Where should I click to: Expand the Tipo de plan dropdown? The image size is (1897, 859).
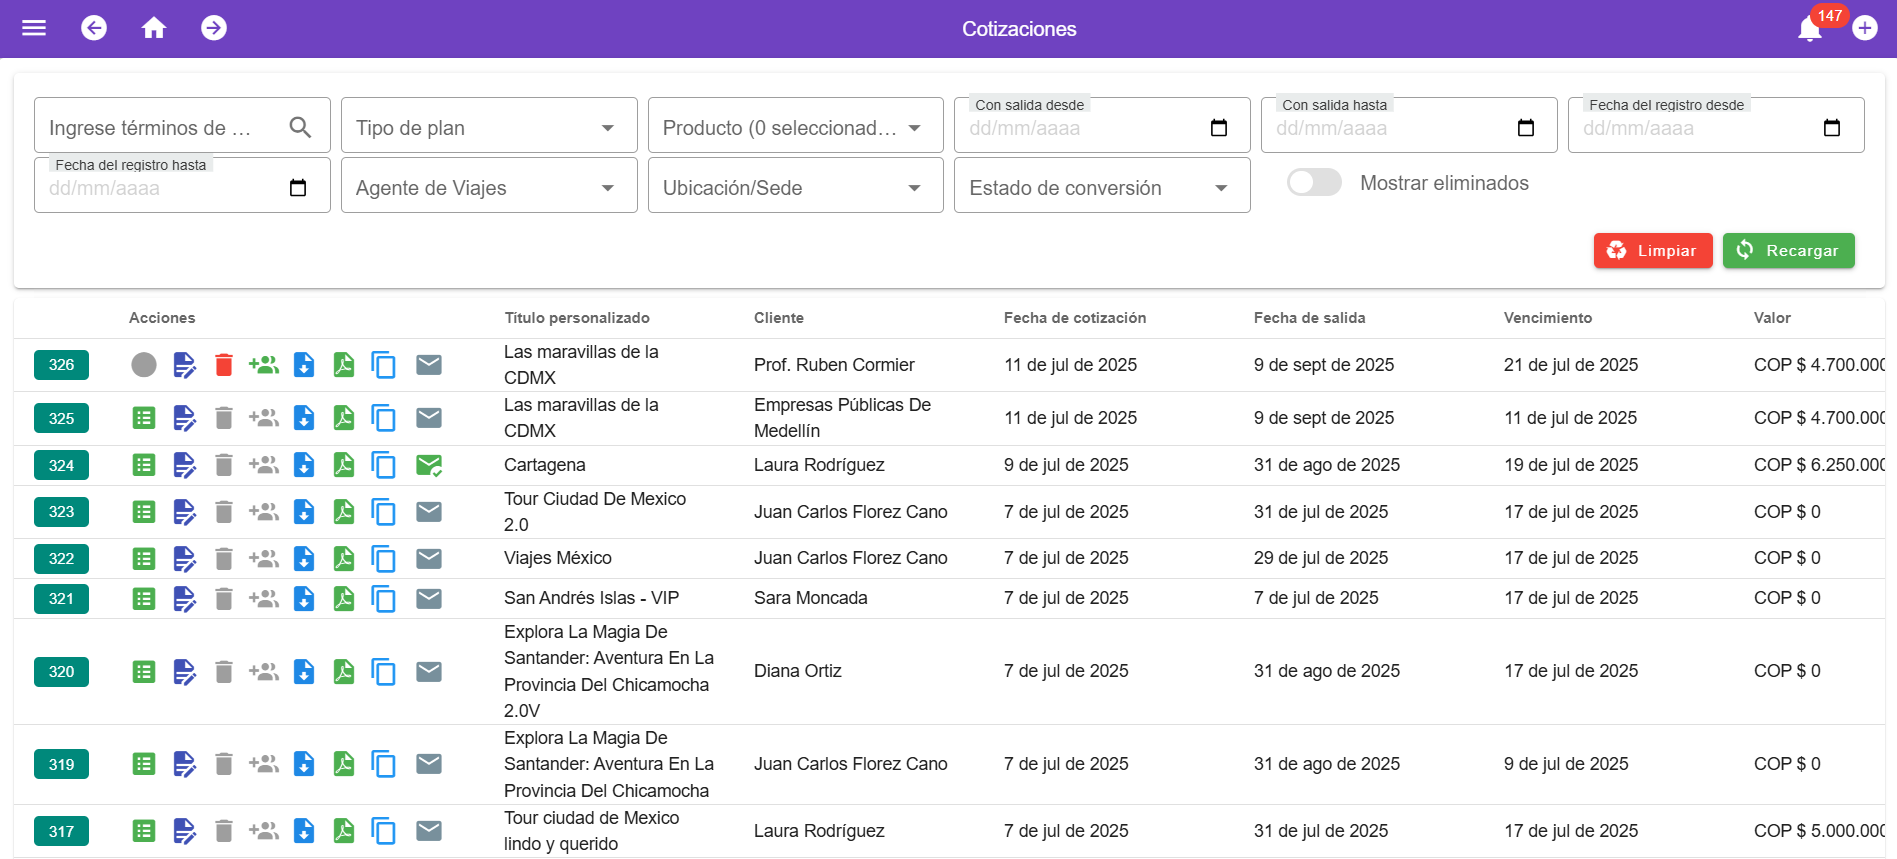[x=489, y=128]
